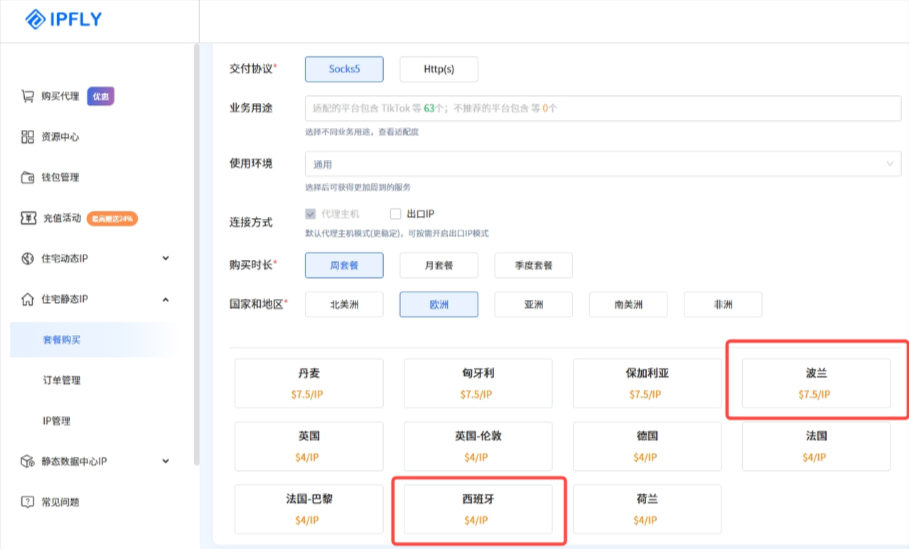The height and width of the screenshot is (549, 909).
Task: Open the 业务用途 platform selector field
Action: 603,108
